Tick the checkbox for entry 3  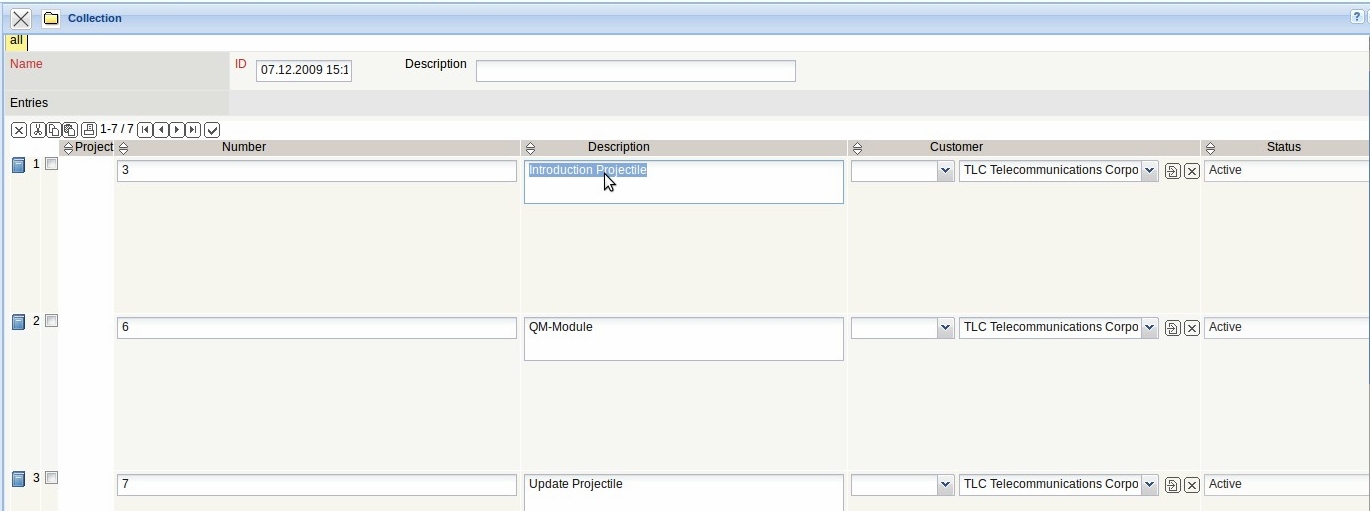51,478
